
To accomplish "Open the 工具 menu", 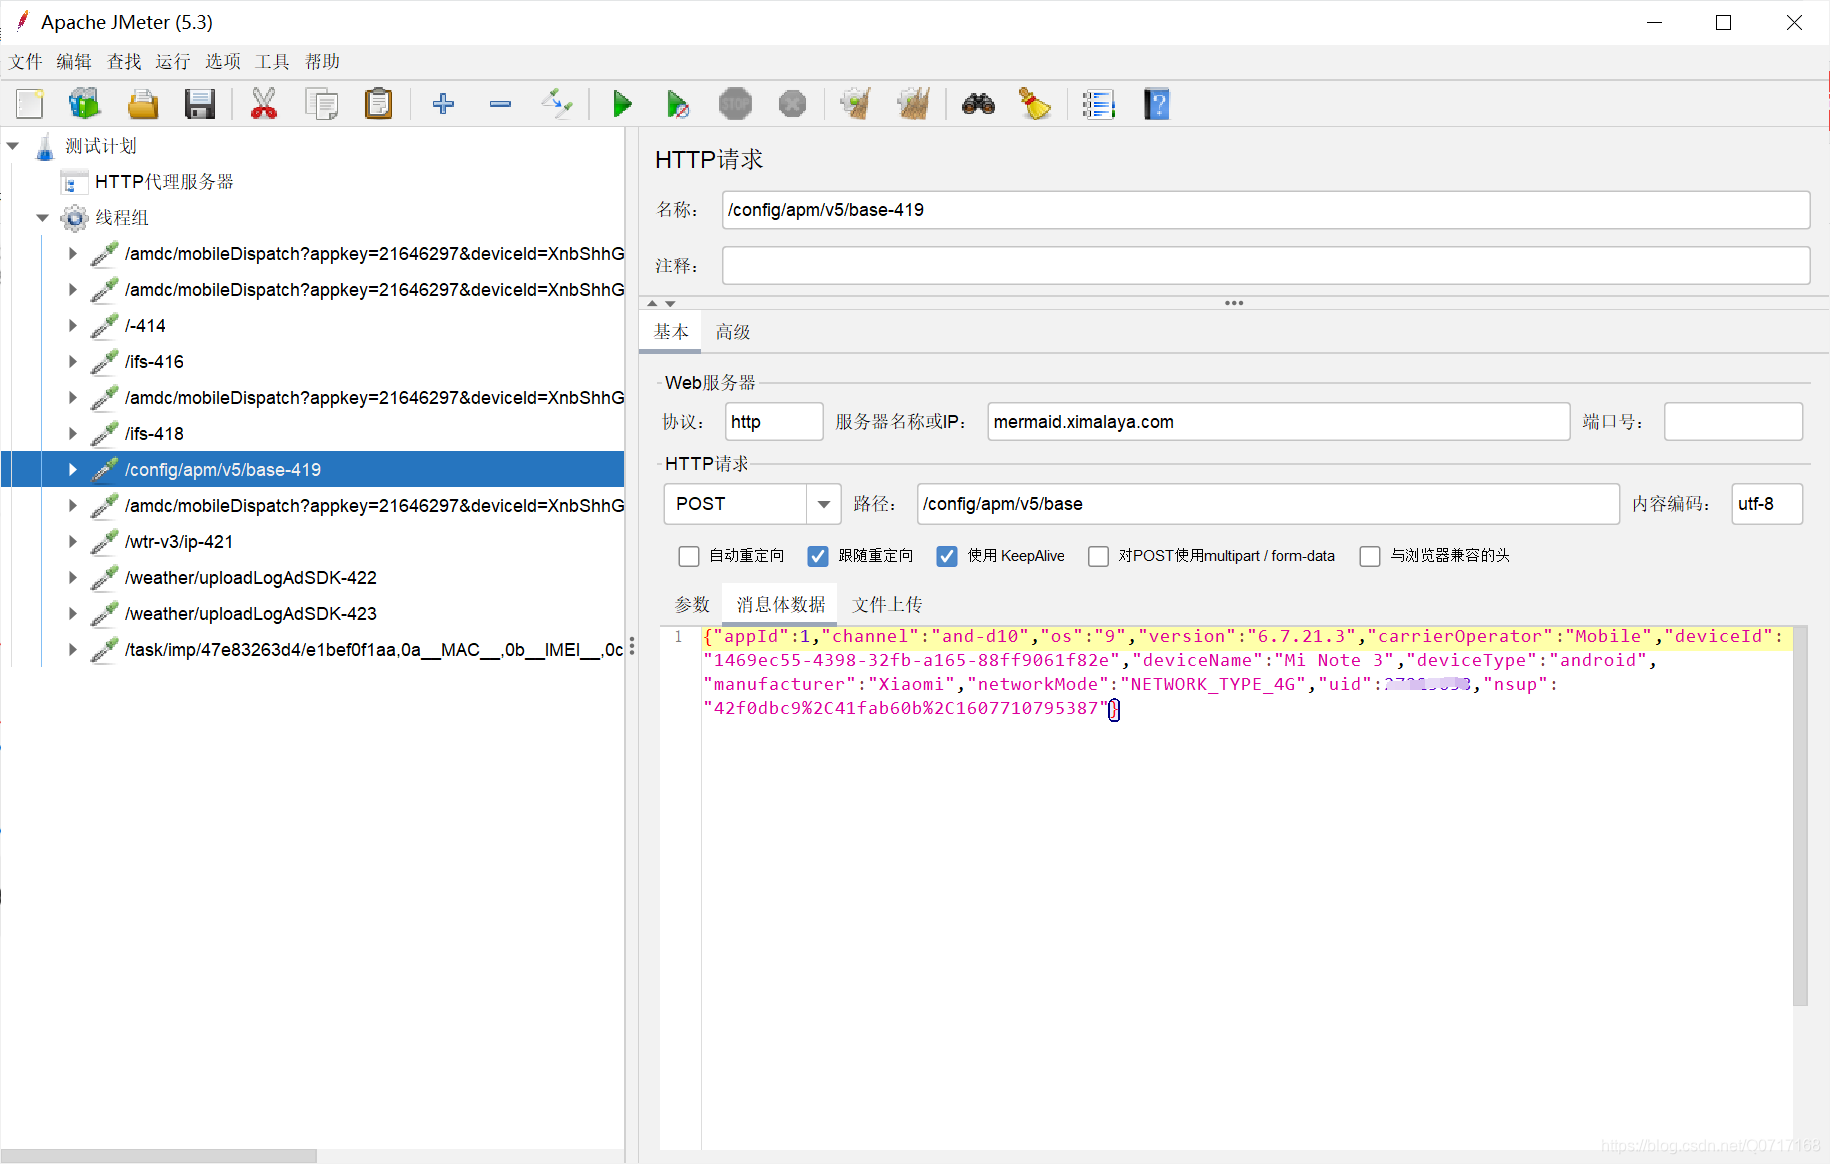I will pyautogui.click(x=272, y=62).
